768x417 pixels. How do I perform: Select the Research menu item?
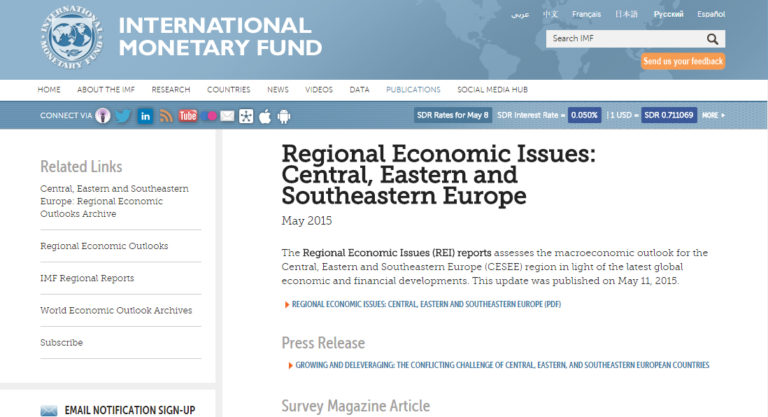171,90
